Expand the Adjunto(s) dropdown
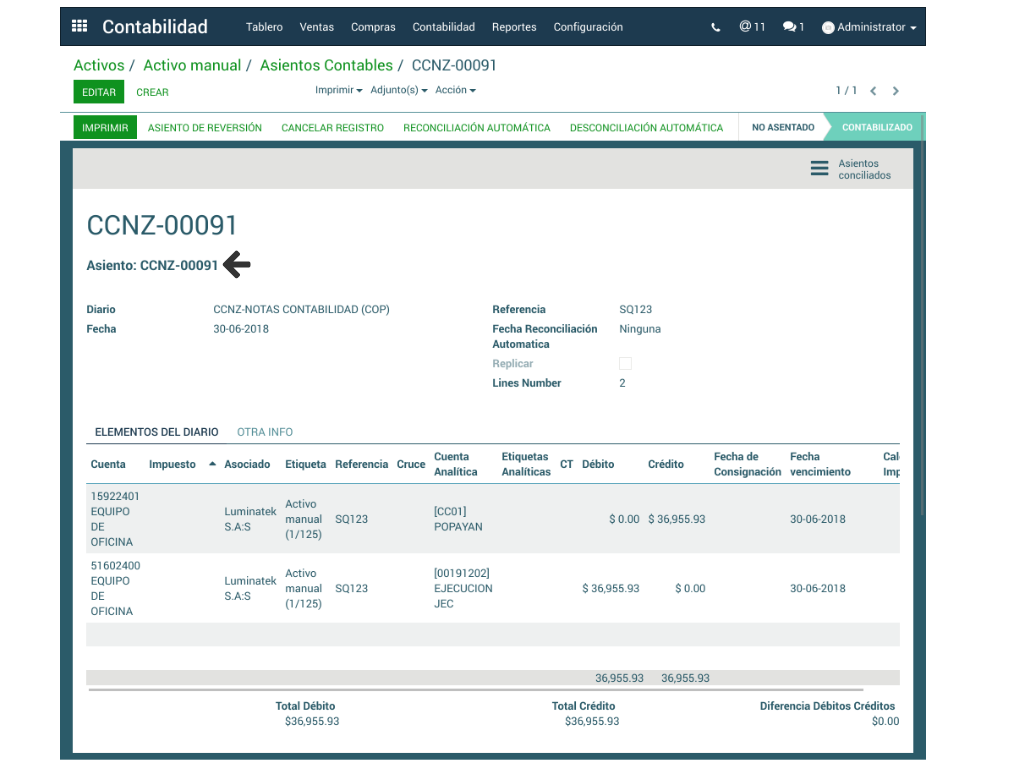This screenshot has height=767, width=1023. pyautogui.click(x=398, y=90)
